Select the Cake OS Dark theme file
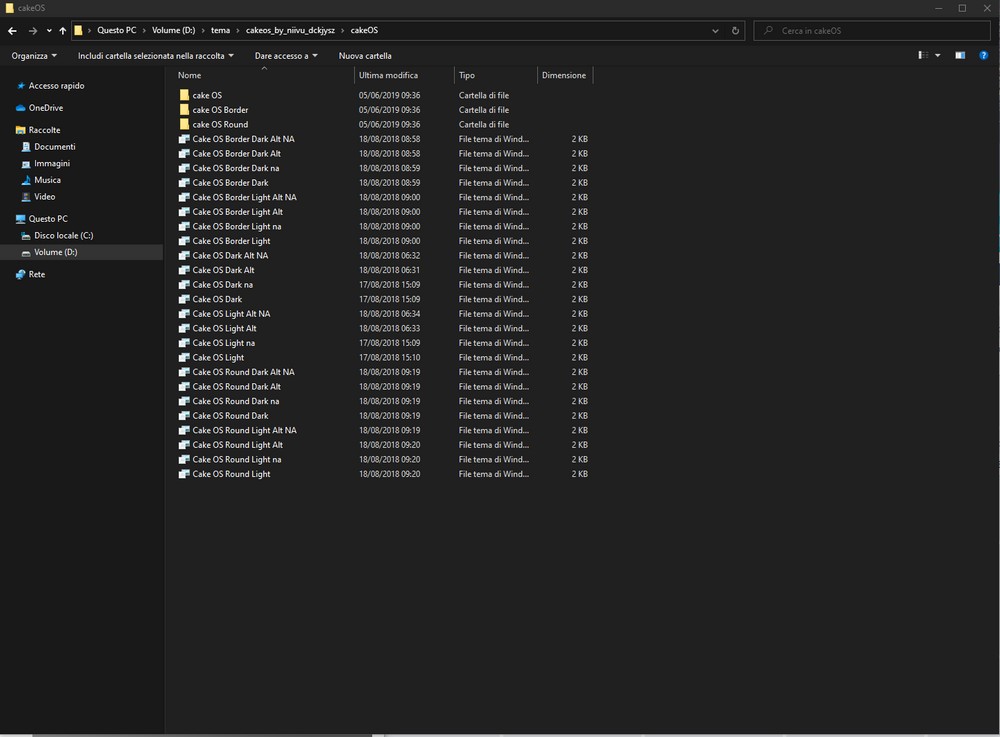The width and height of the screenshot is (1000, 737). click(x=217, y=299)
